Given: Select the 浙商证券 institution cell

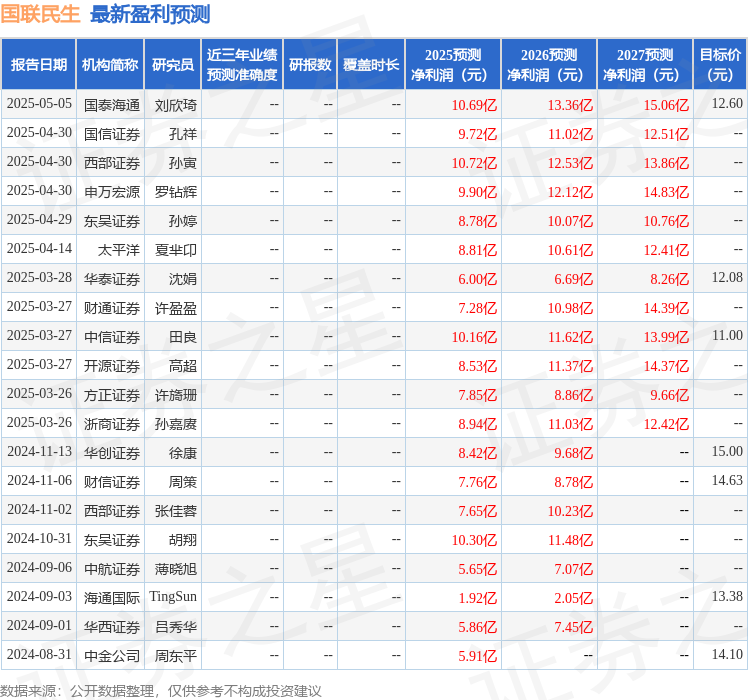Looking at the screenshot, I should 112,424.
